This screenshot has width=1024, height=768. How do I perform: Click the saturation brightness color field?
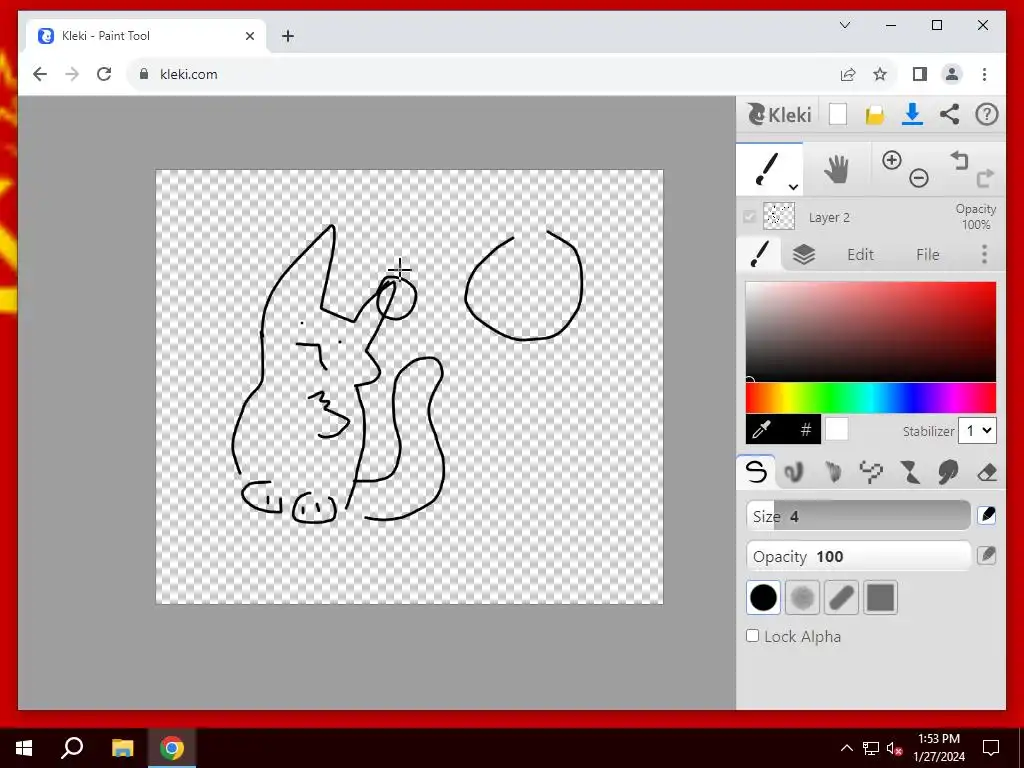pos(871,332)
